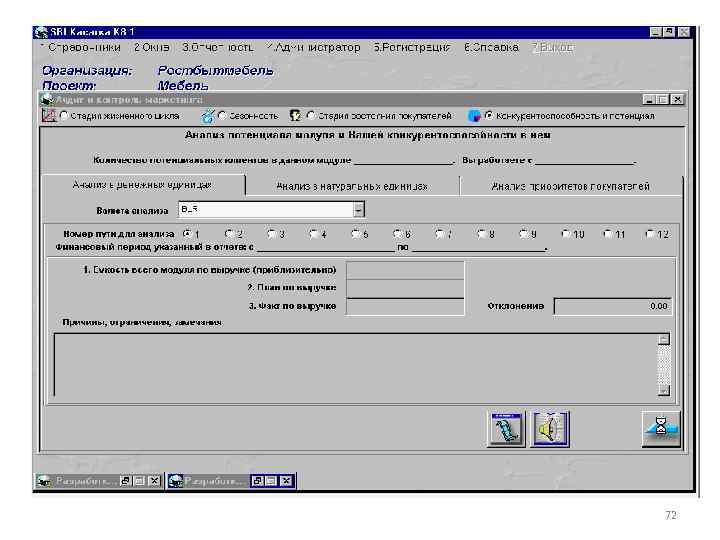Minimize the audit and control inner window
Image resolution: width=720 pixels, height=540 pixels.
[649, 100]
